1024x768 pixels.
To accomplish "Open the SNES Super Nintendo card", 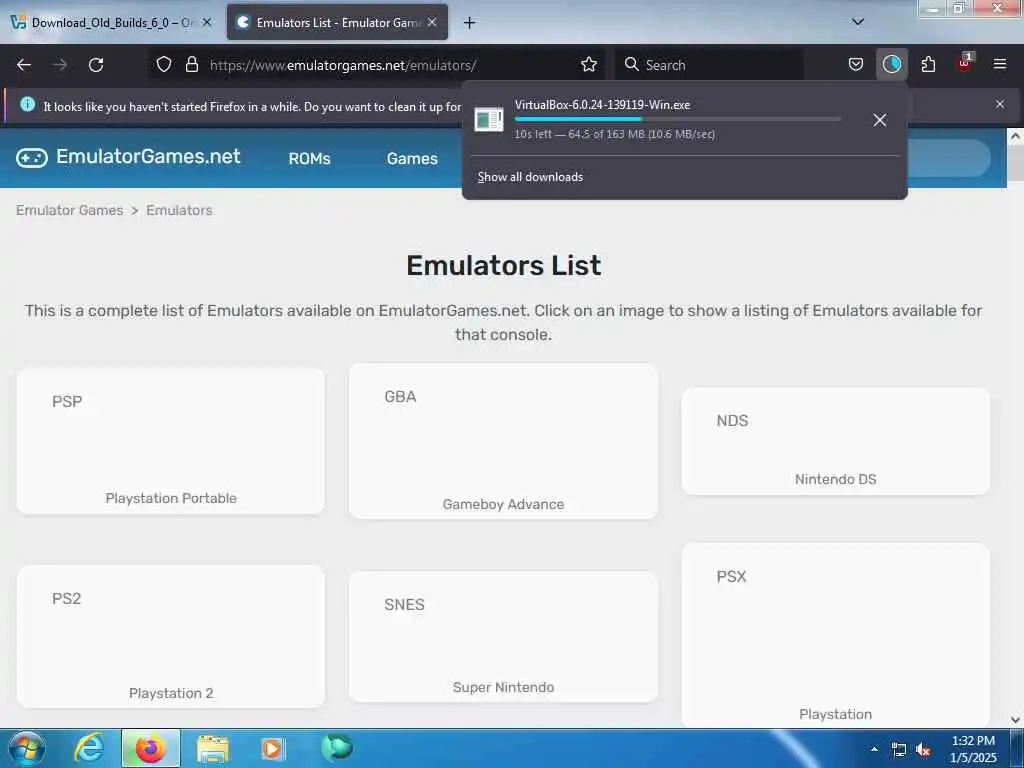I will (503, 637).
